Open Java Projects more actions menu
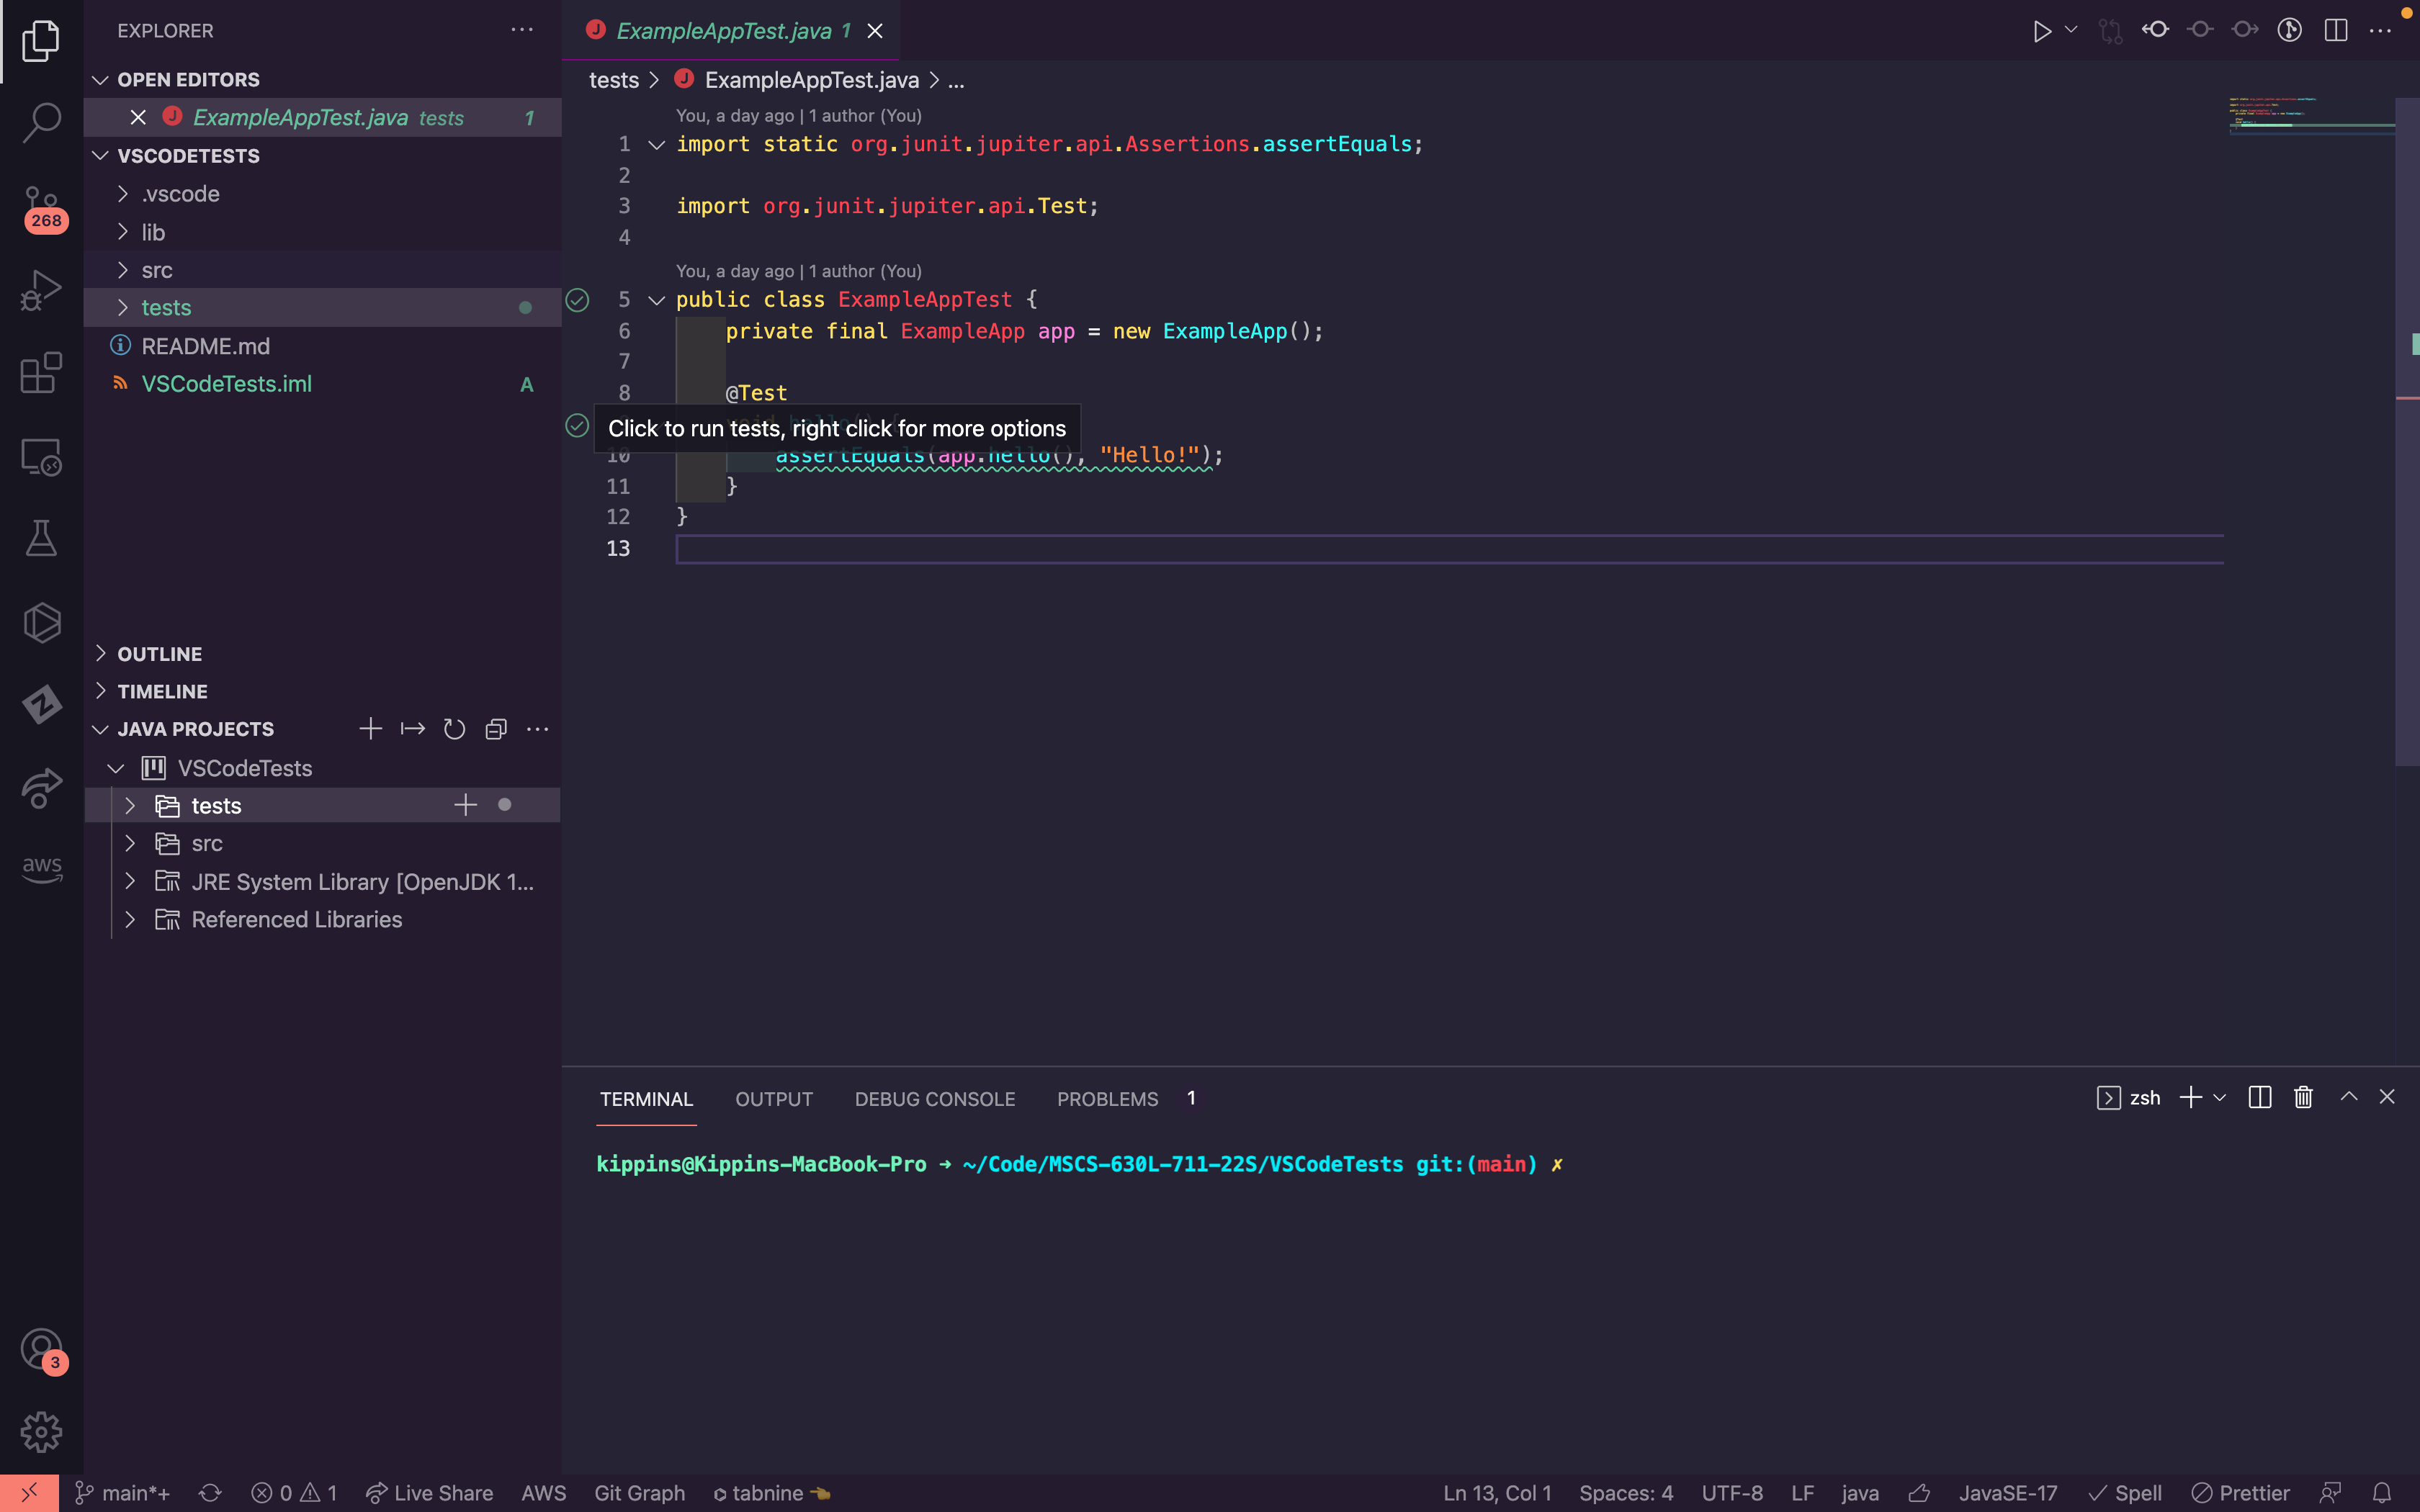Image resolution: width=2420 pixels, height=1512 pixels. coord(537,729)
